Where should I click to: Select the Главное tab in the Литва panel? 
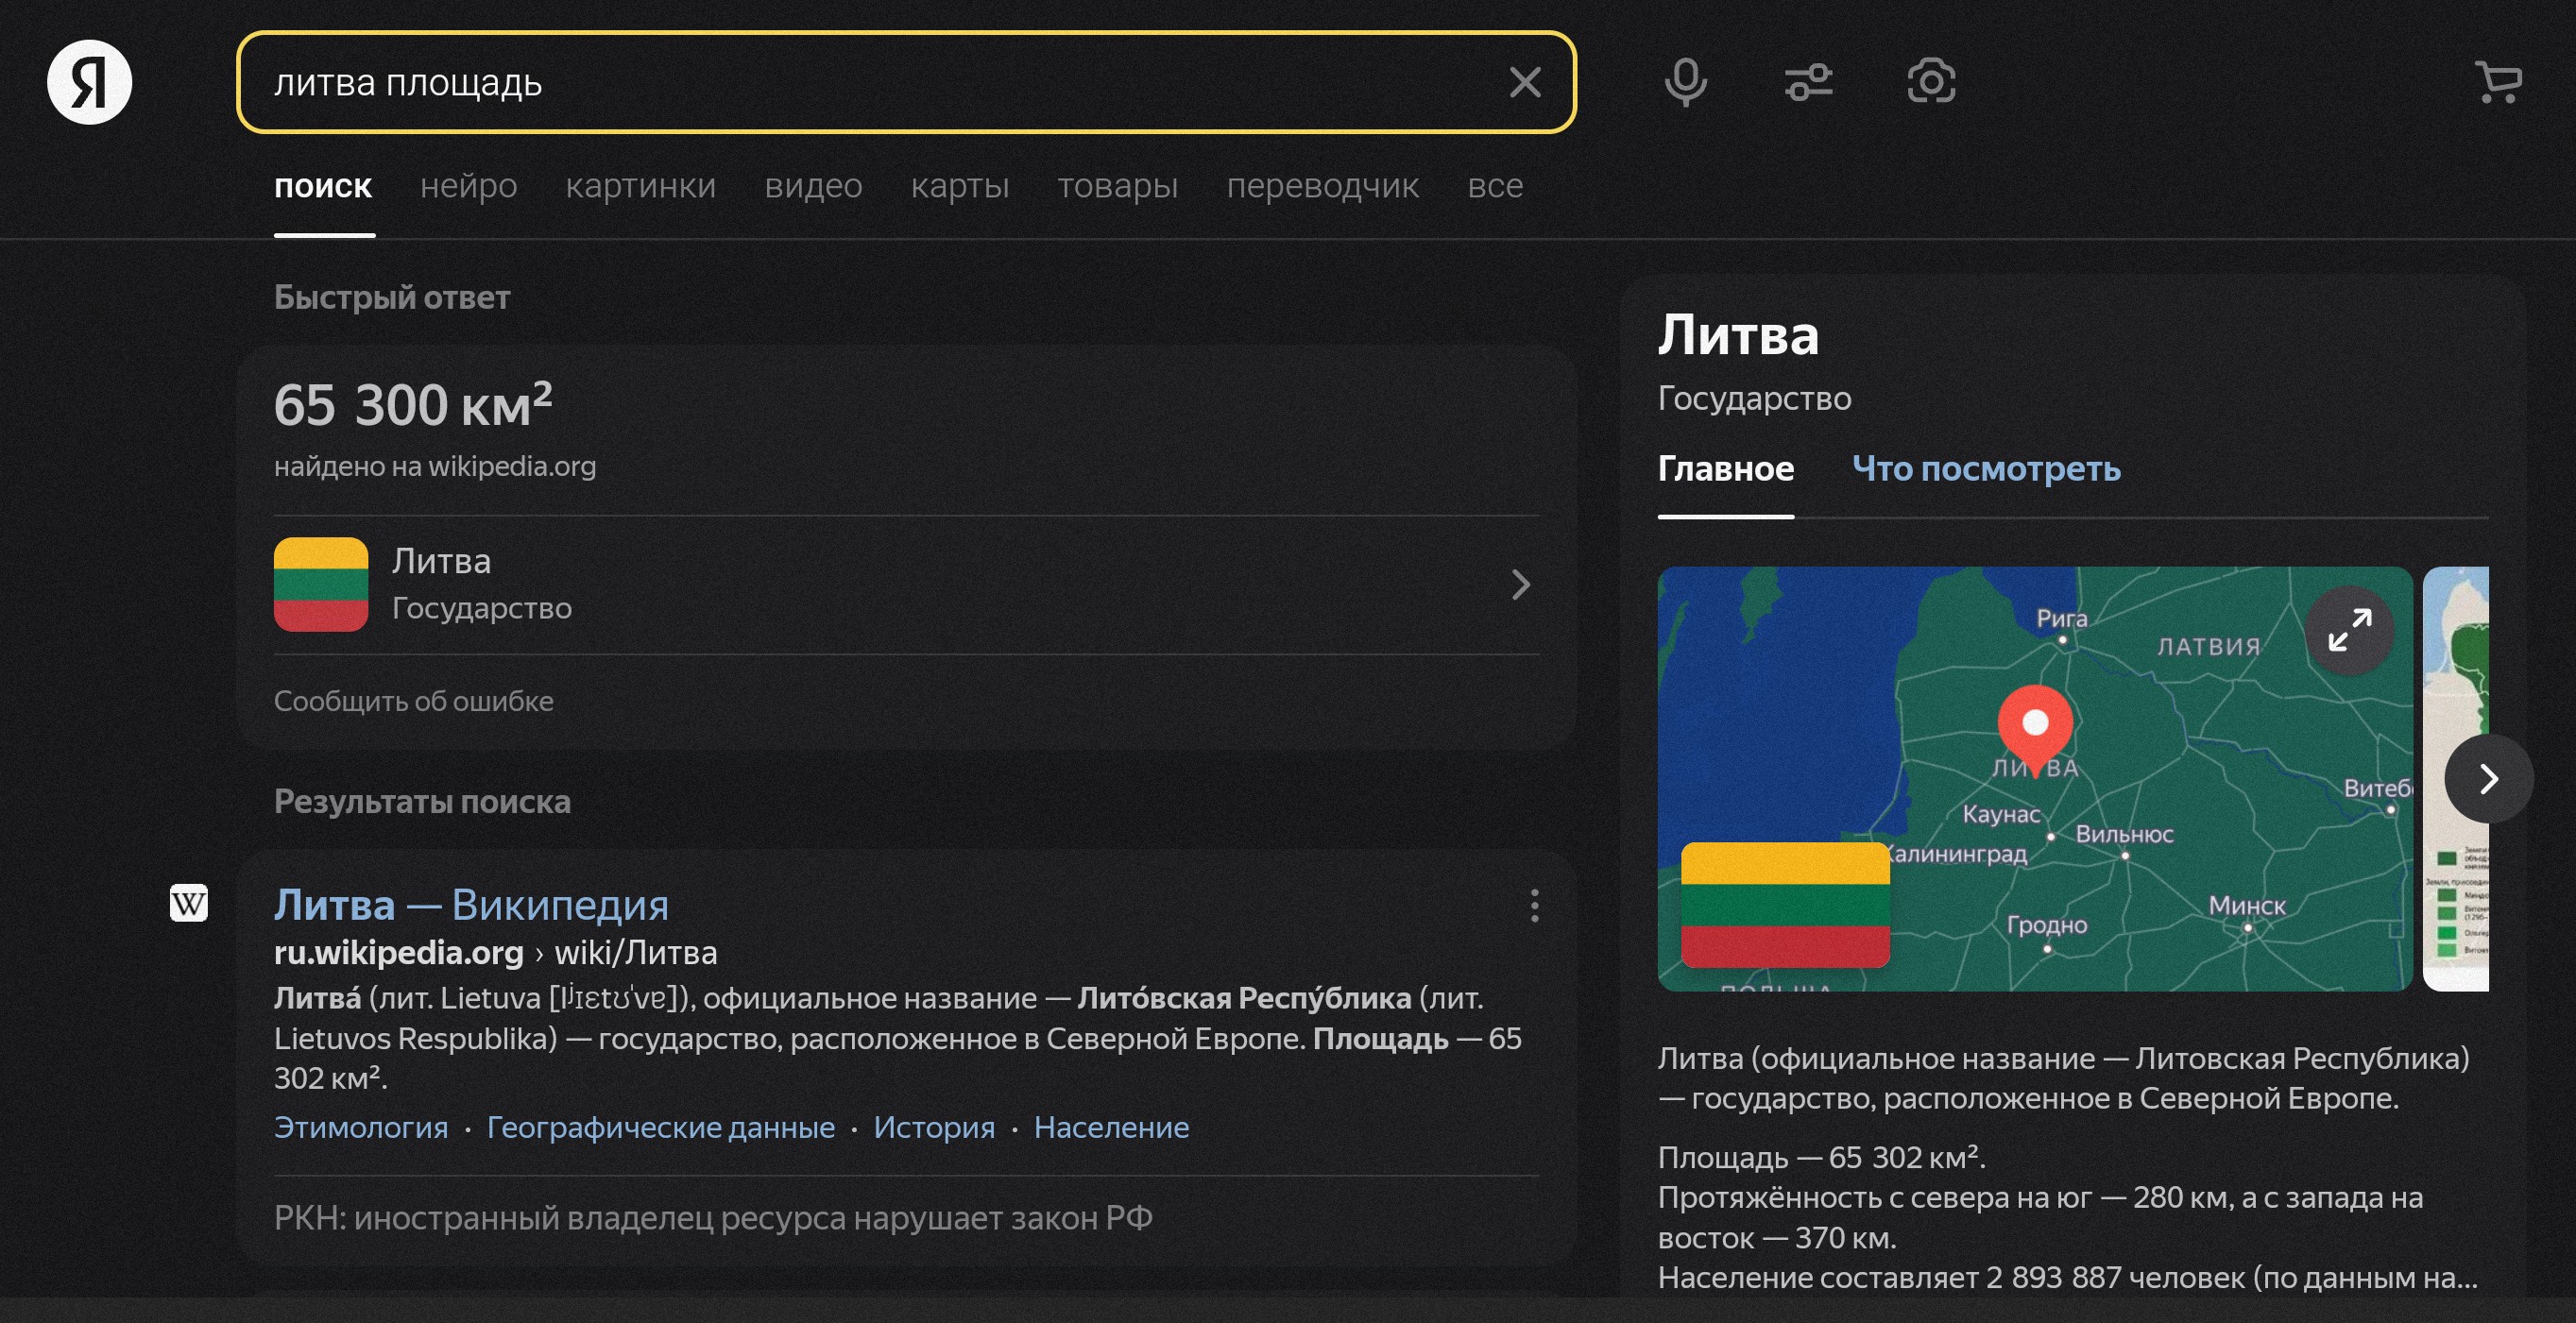(x=1726, y=469)
